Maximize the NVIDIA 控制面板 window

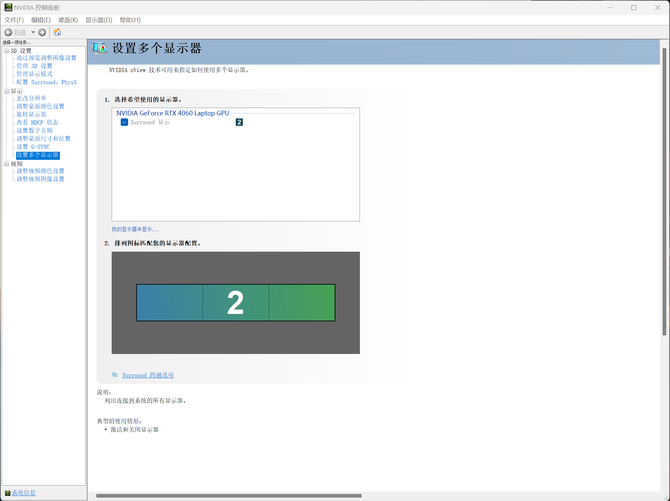634,8
